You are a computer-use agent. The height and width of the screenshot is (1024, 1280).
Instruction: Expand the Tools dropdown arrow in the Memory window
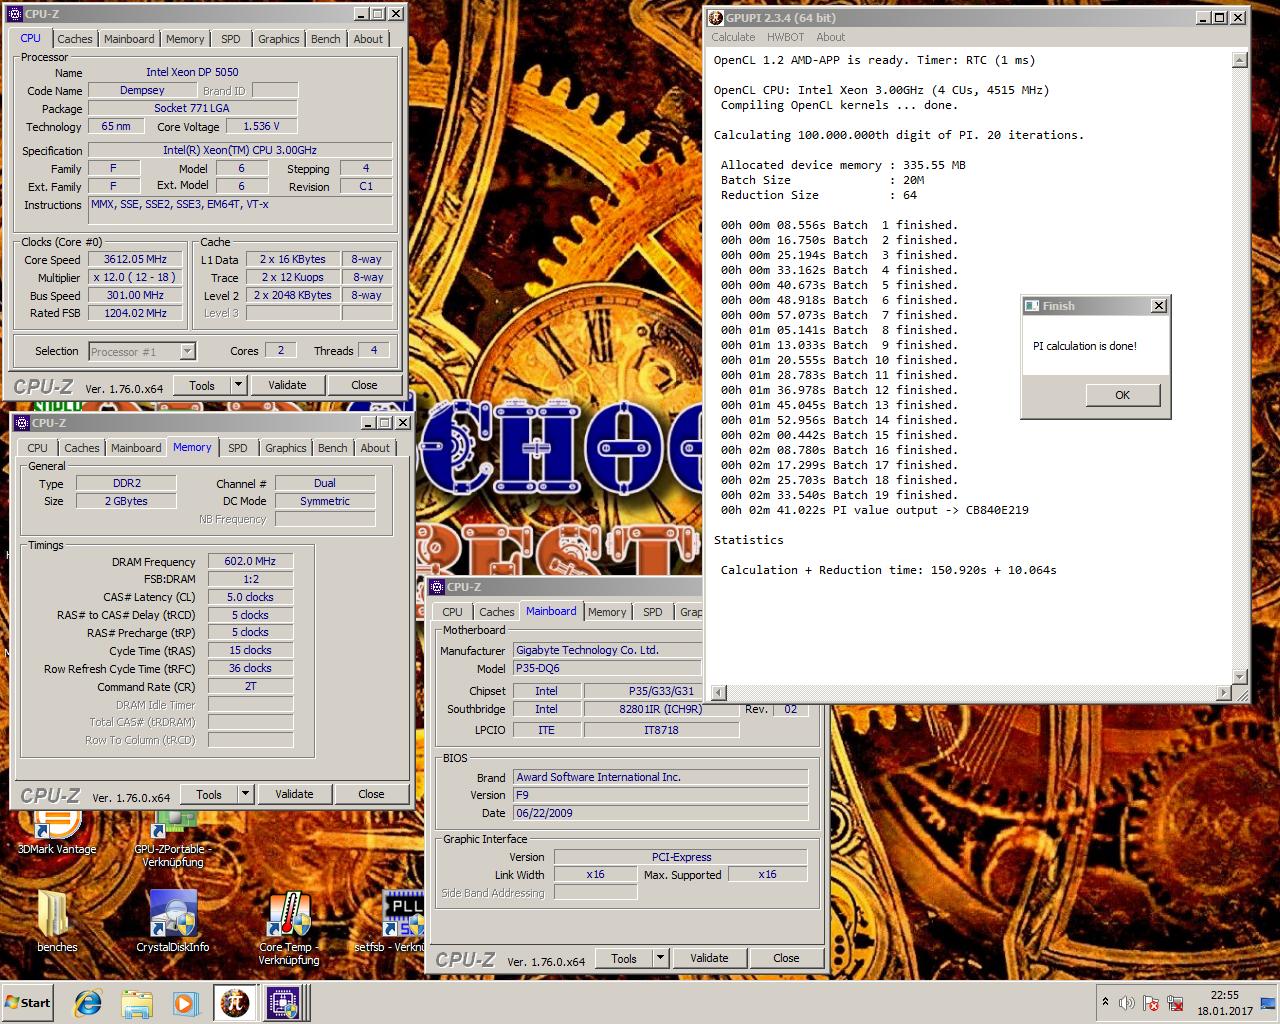(245, 794)
